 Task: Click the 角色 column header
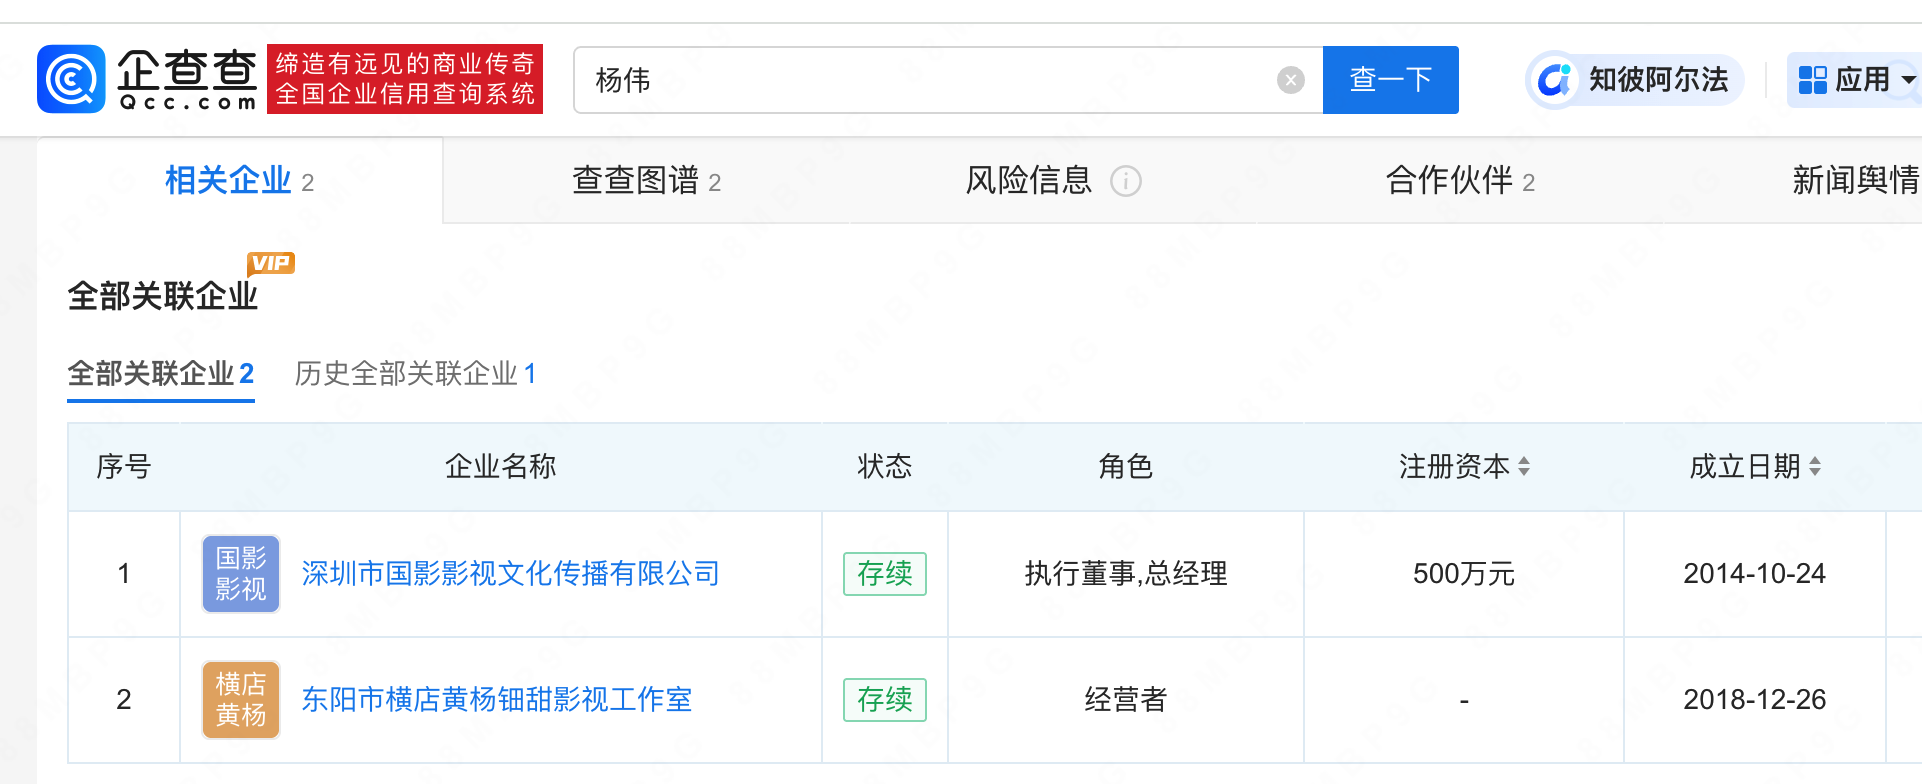[x=1126, y=466]
